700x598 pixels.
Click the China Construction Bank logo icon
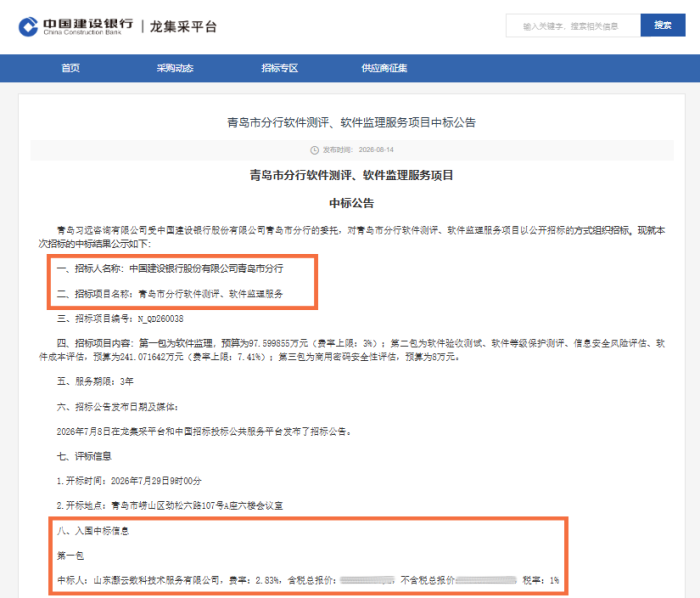(28, 27)
